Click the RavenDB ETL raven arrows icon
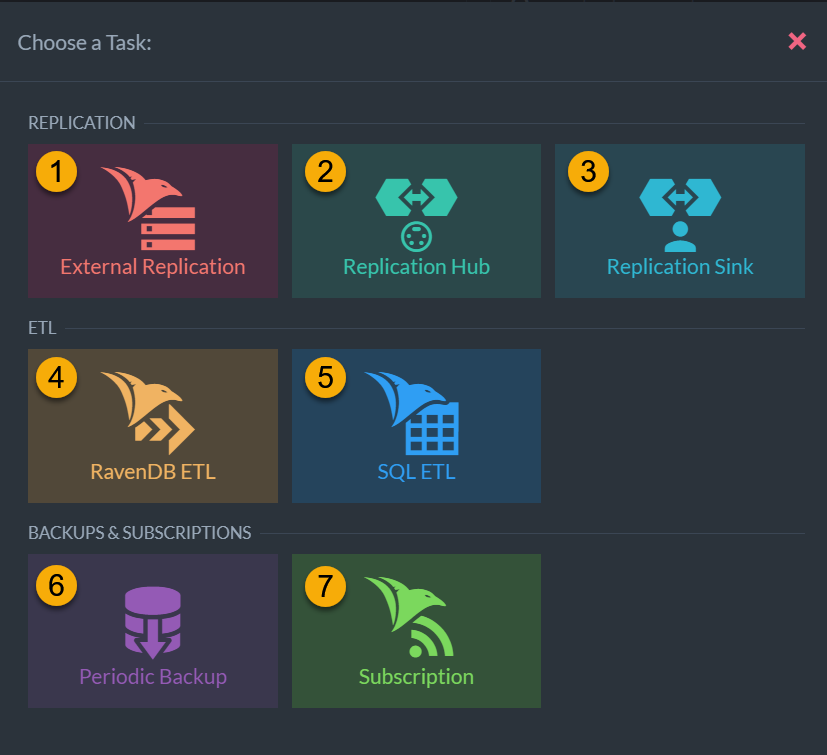 (x=149, y=413)
